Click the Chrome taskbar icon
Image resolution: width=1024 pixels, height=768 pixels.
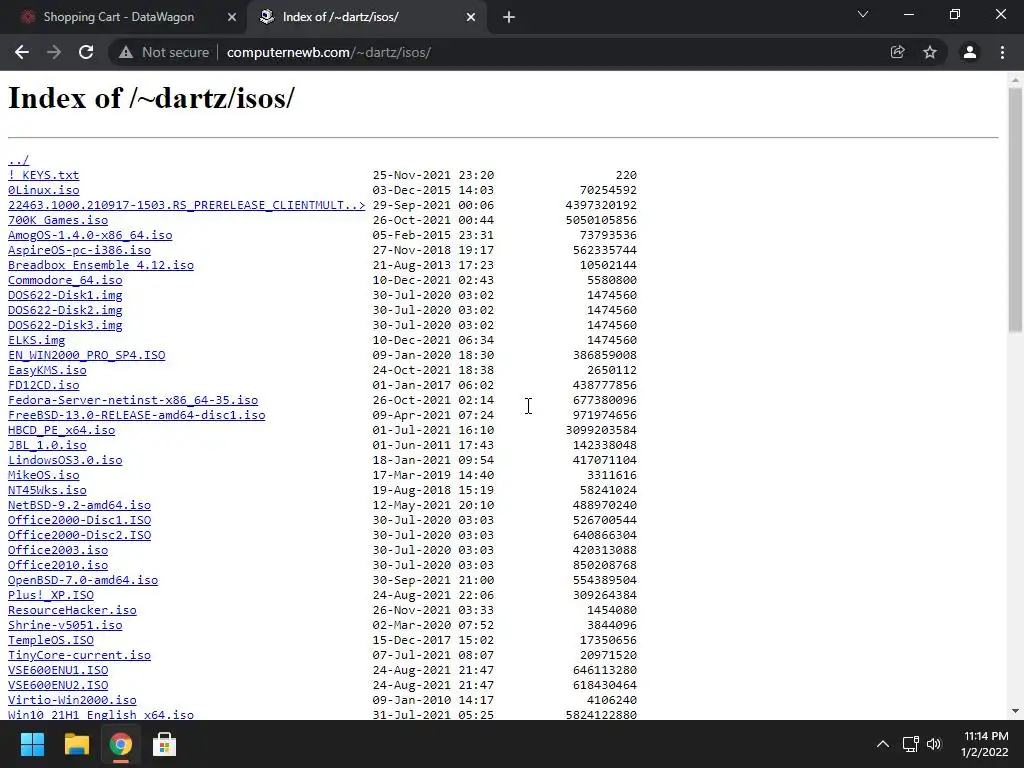120,744
